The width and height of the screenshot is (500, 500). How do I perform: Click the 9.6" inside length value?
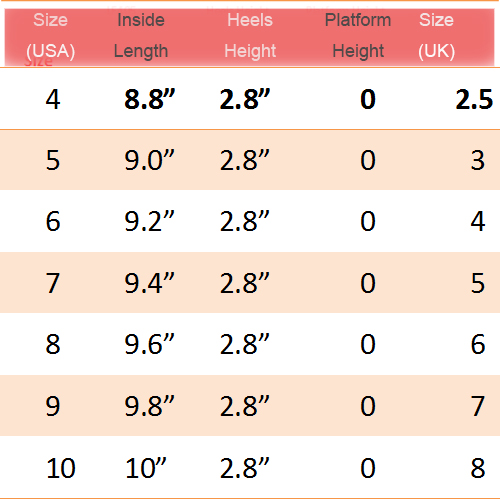pos(150,344)
